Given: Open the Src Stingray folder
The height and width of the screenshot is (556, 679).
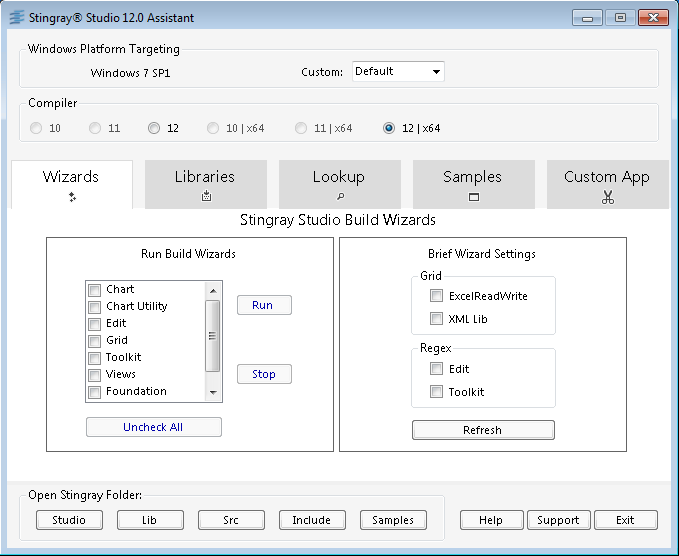Looking at the screenshot, I should click(x=231, y=520).
